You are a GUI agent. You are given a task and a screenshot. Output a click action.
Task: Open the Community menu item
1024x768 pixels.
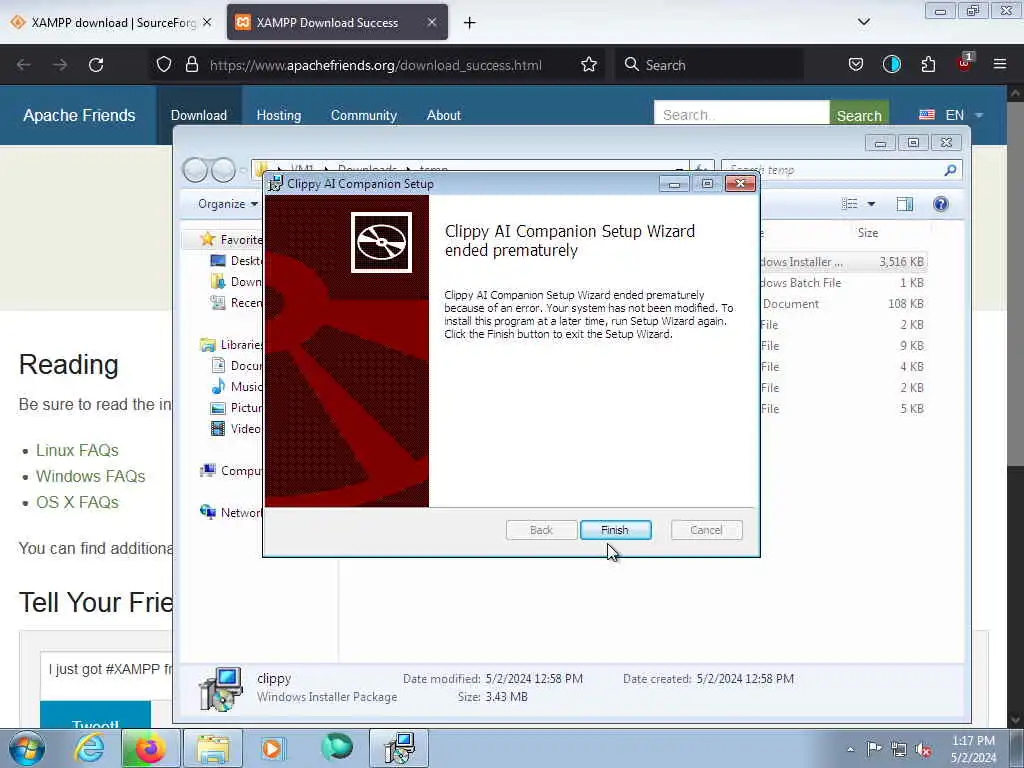tap(364, 115)
